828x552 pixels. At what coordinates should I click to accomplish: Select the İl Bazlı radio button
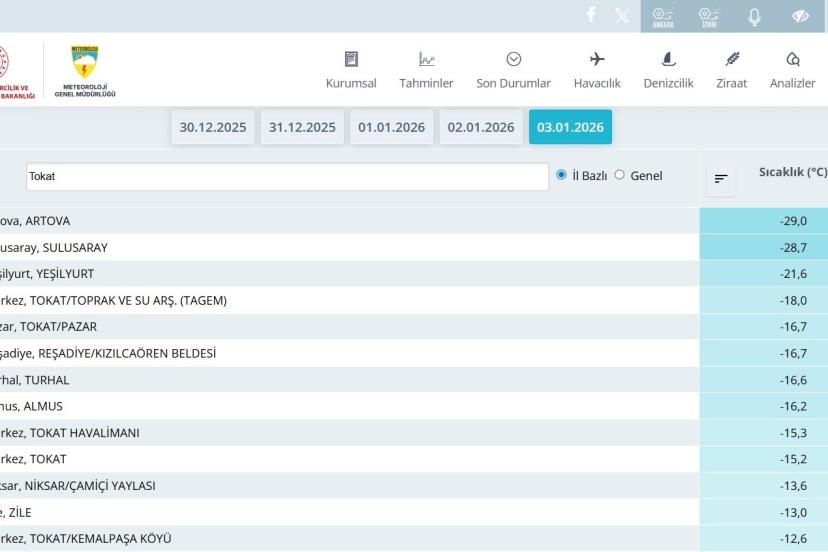click(561, 175)
